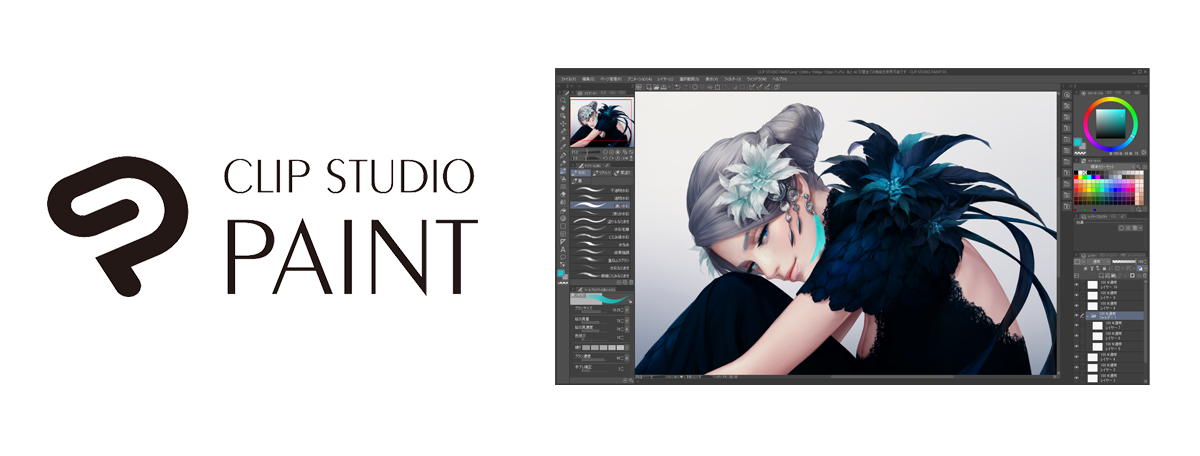Switch to the 水彩 sub tool group tab

tap(581, 173)
